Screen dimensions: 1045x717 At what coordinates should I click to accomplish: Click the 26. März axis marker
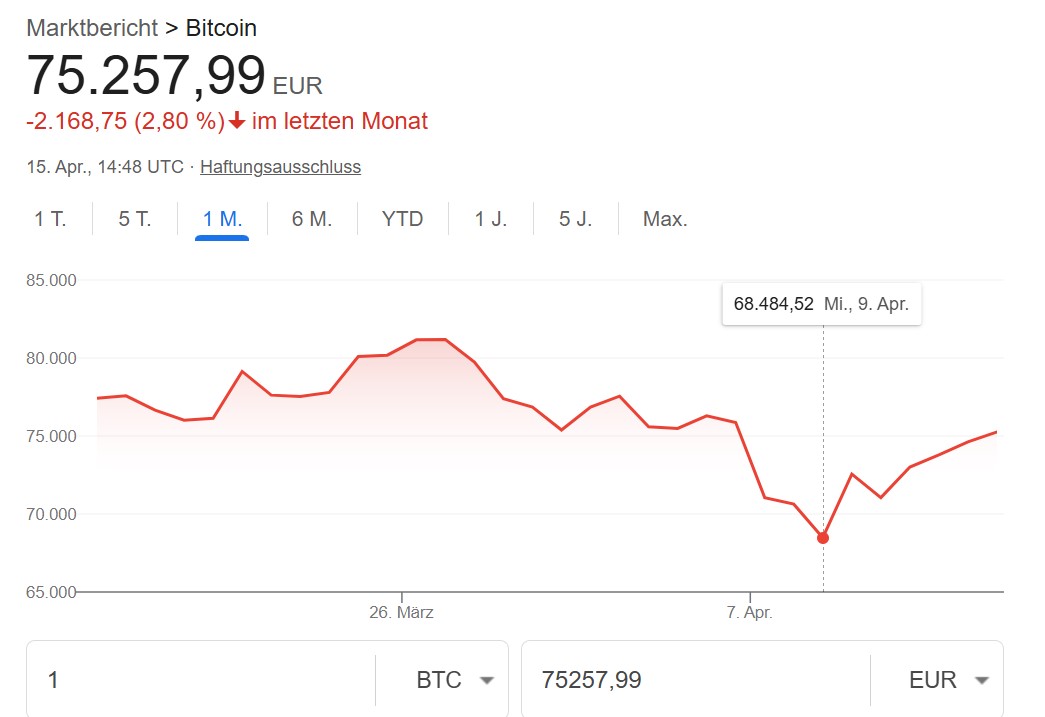(401, 612)
